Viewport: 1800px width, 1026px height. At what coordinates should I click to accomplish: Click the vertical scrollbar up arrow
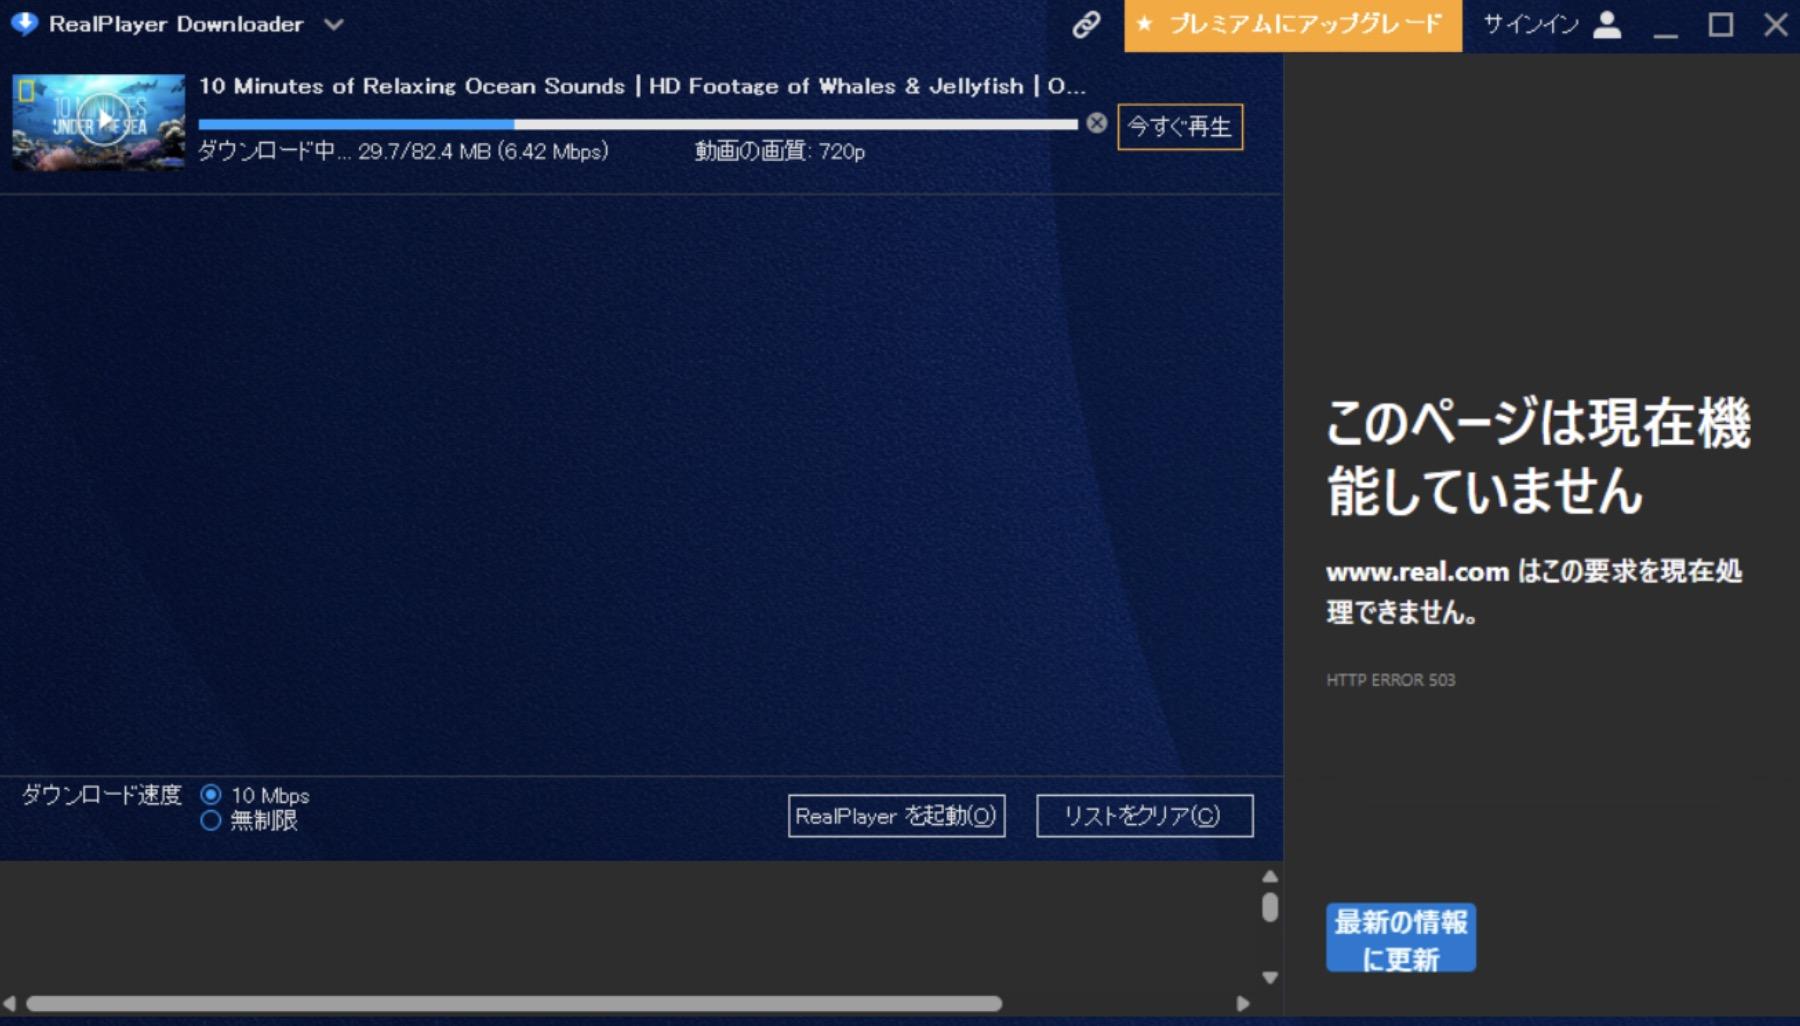1270,877
